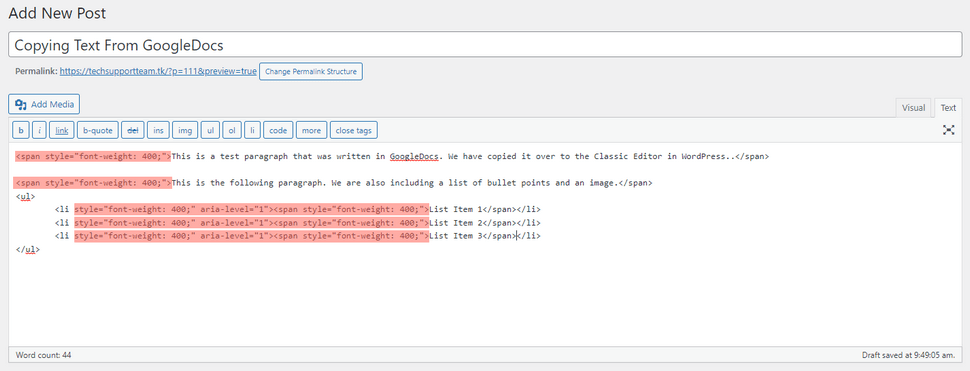Screen dimensions: 970x371
Task: Click the link quicktag button
Action: [62, 130]
